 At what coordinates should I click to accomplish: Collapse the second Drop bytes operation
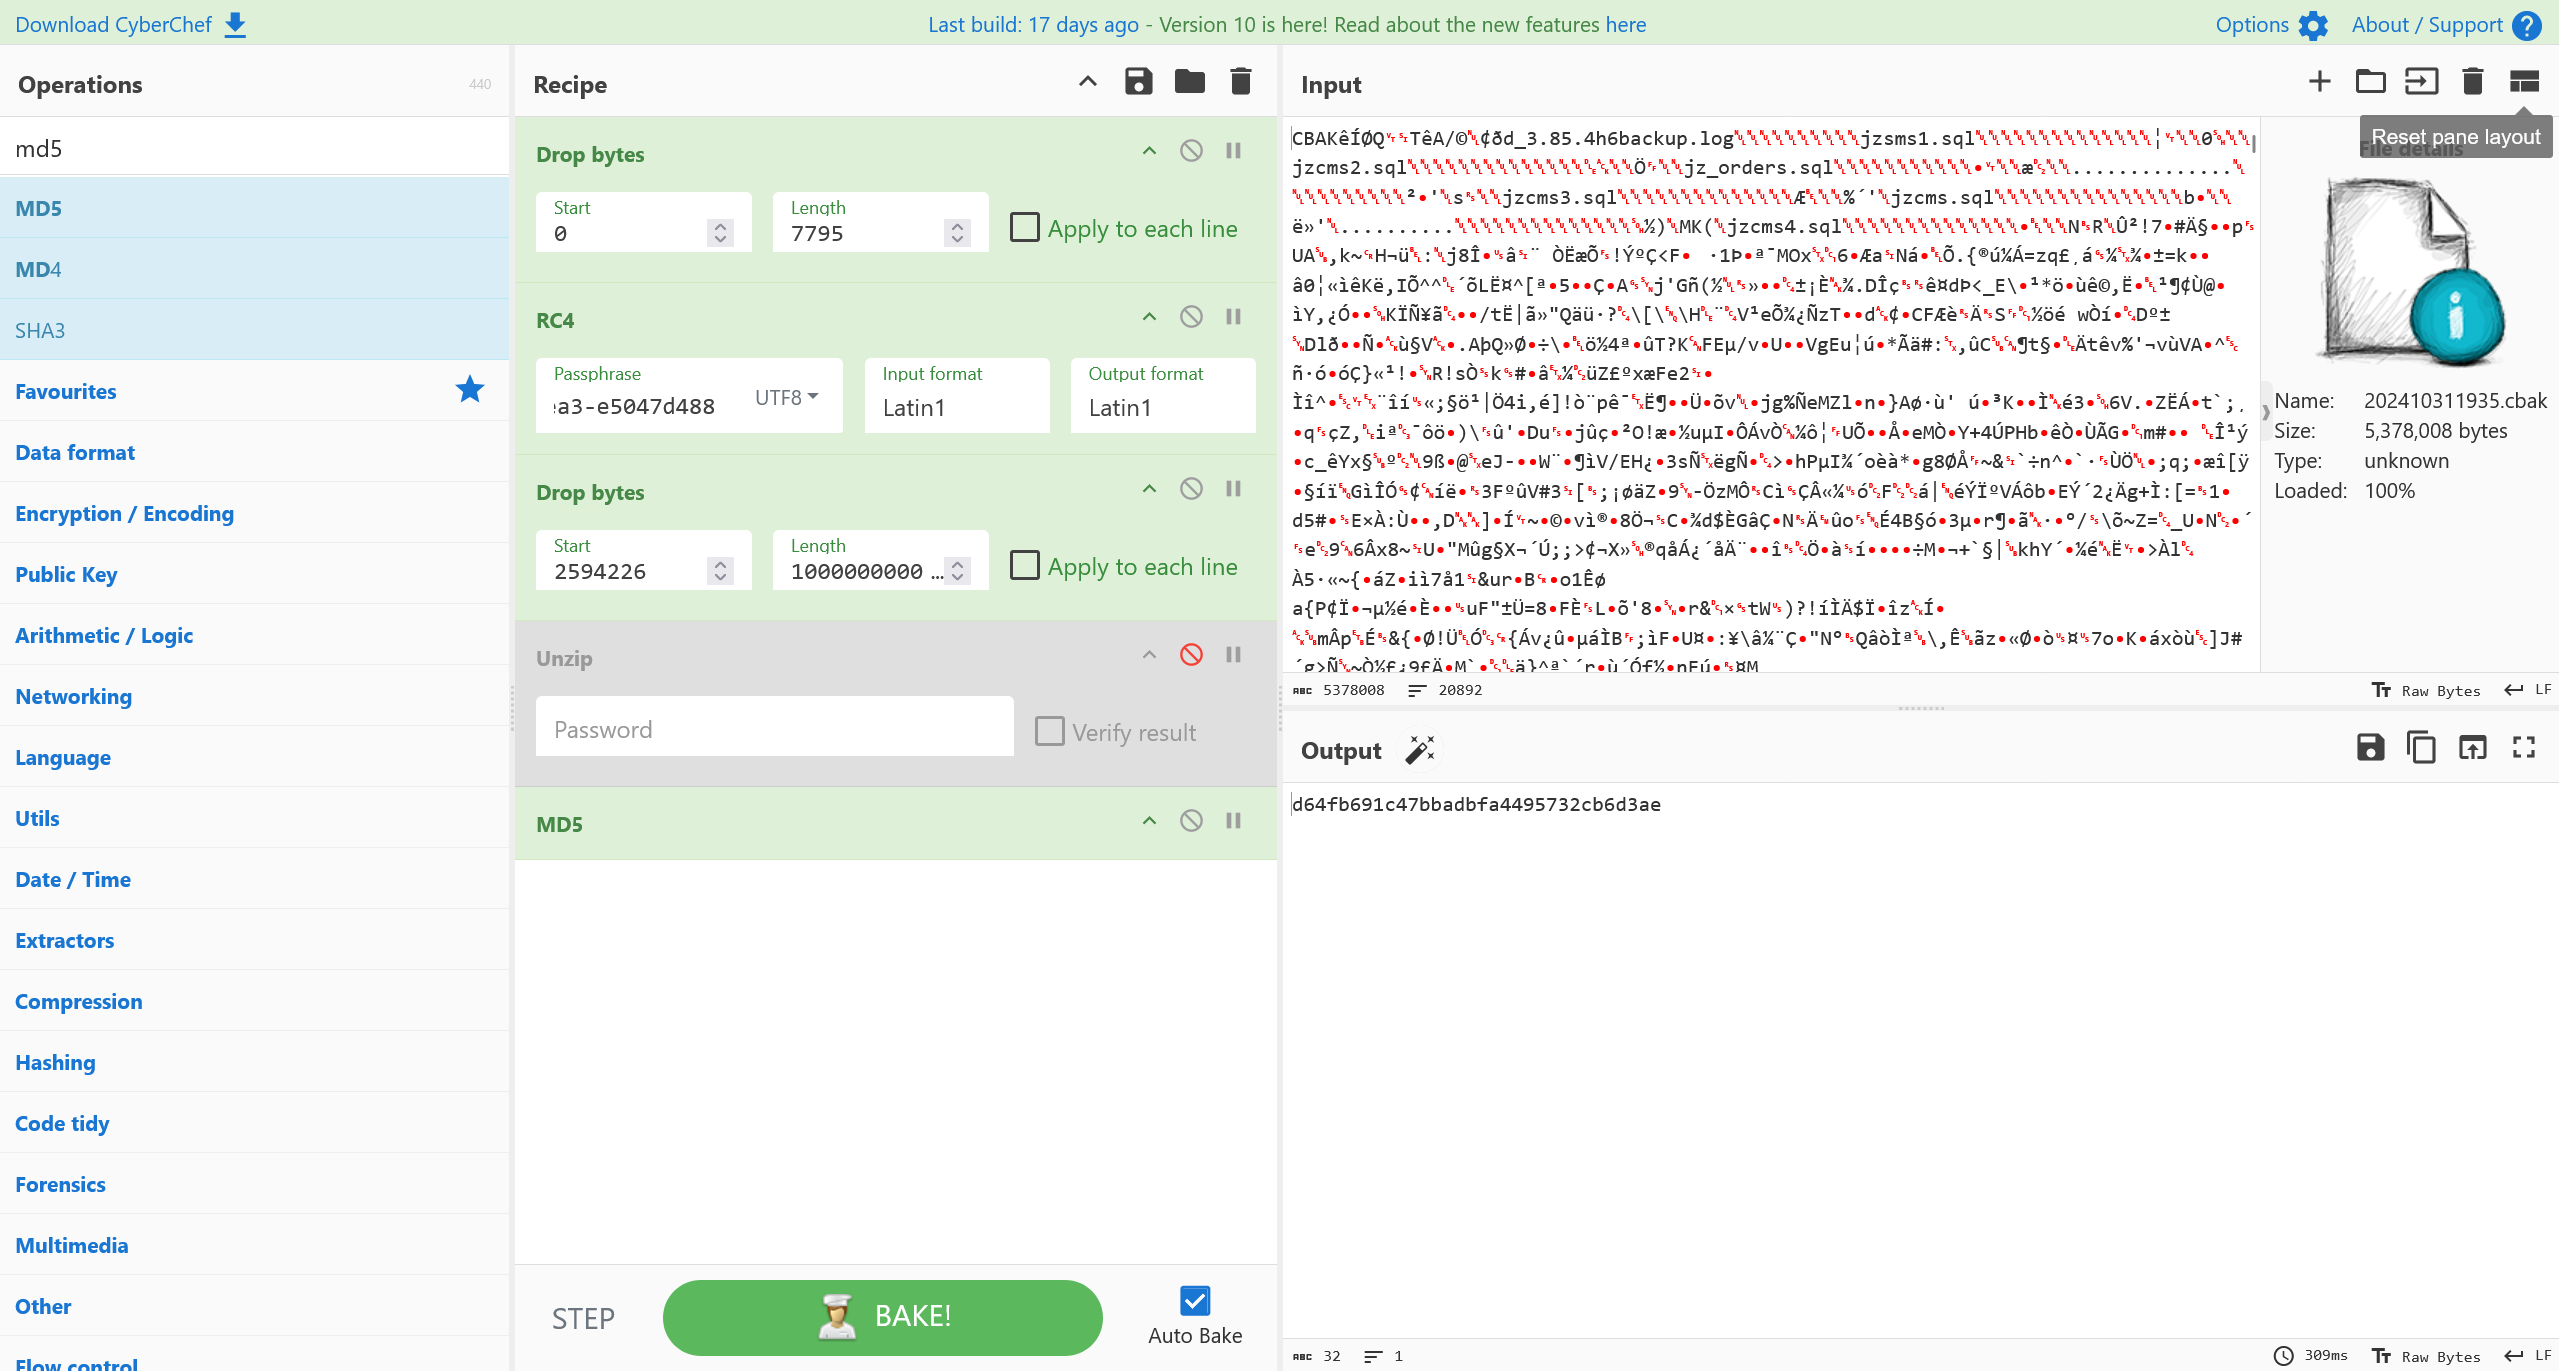pyautogui.click(x=1149, y=489)
